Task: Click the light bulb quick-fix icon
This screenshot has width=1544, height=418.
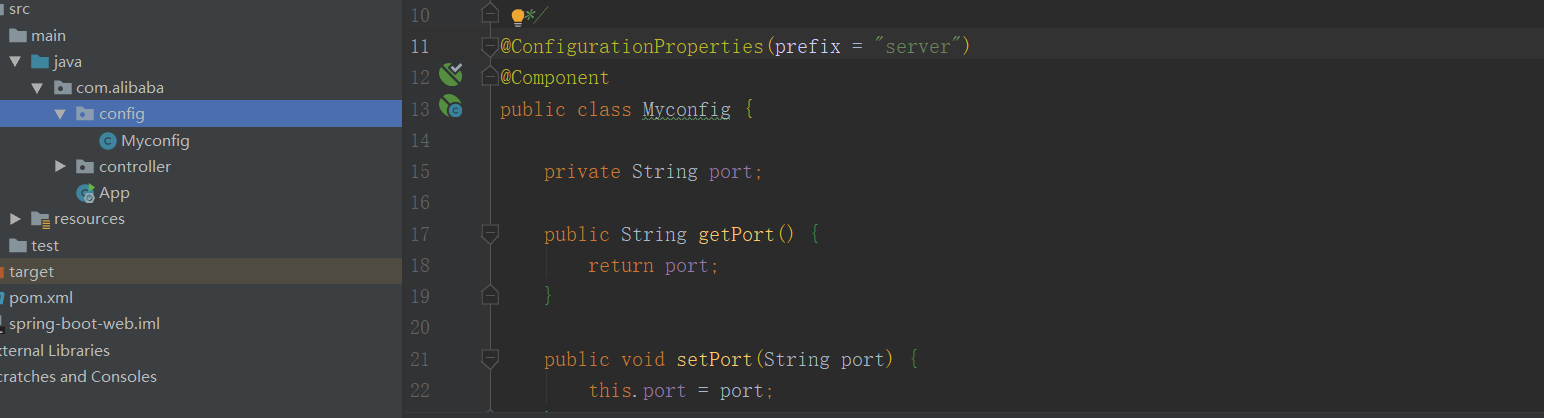Action: [517, 16]
